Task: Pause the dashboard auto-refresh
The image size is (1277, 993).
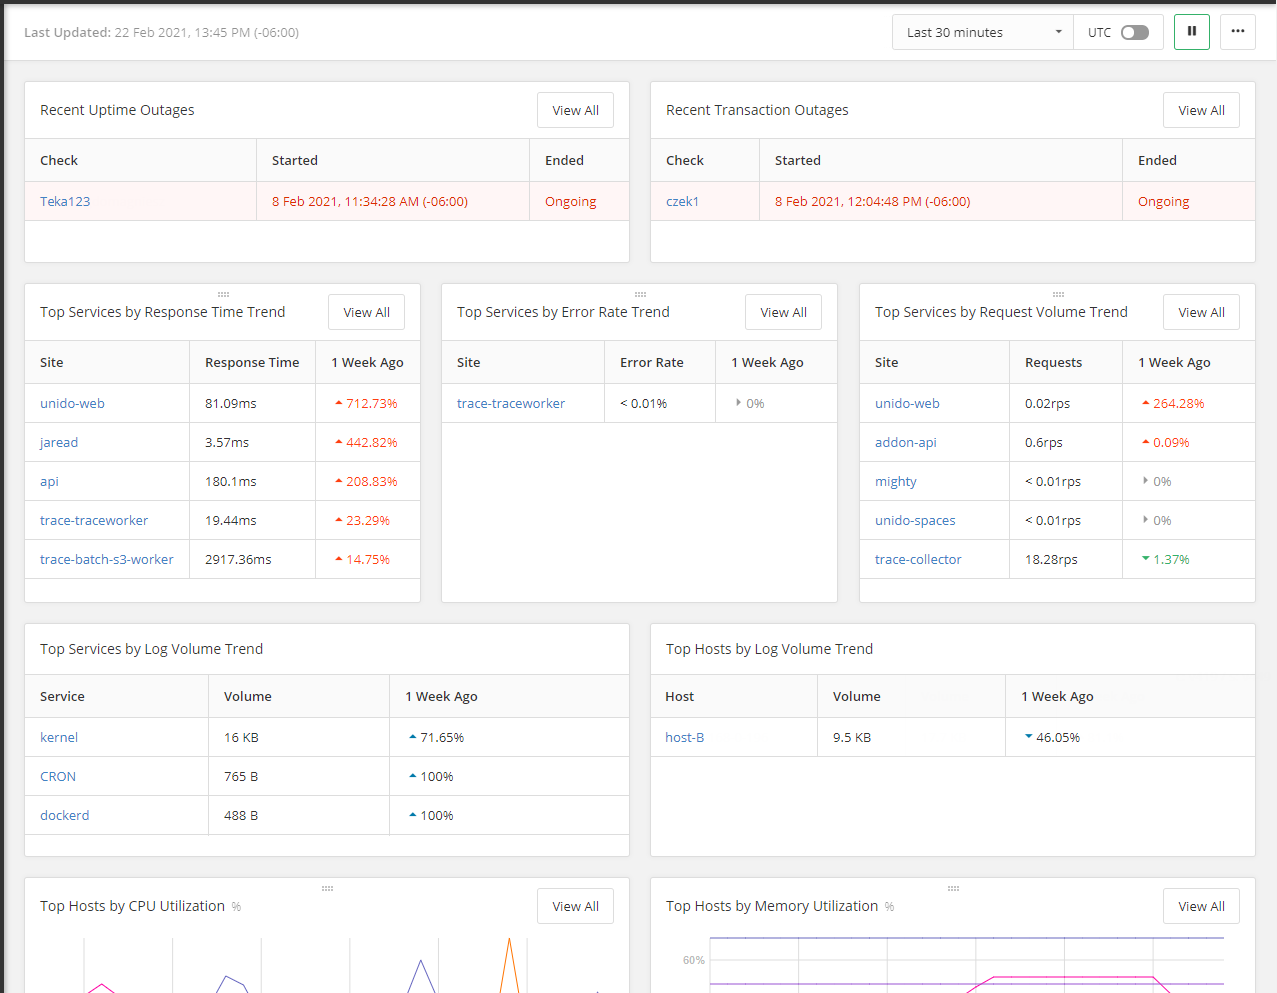Action: (1191, 32)
